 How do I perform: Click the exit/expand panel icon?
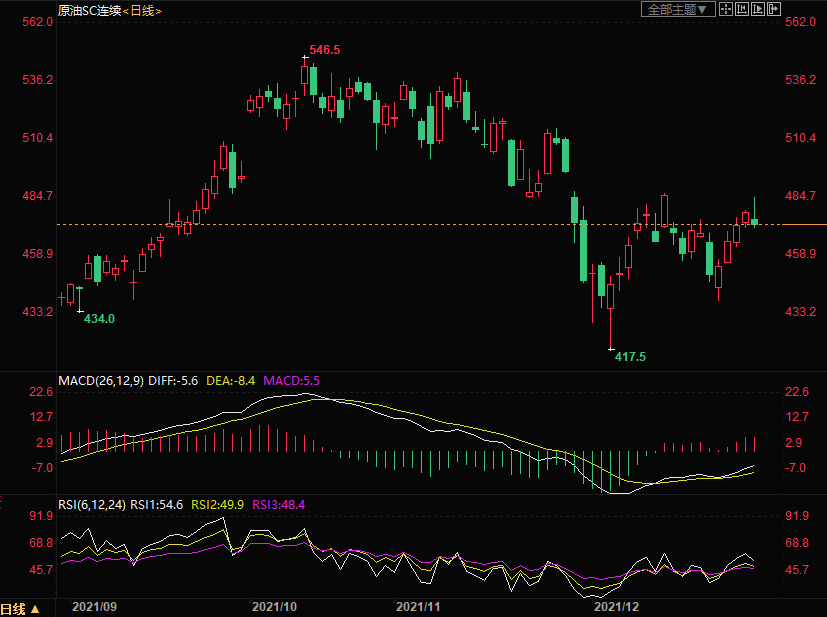pyautogui.click(x=772, y=9)
